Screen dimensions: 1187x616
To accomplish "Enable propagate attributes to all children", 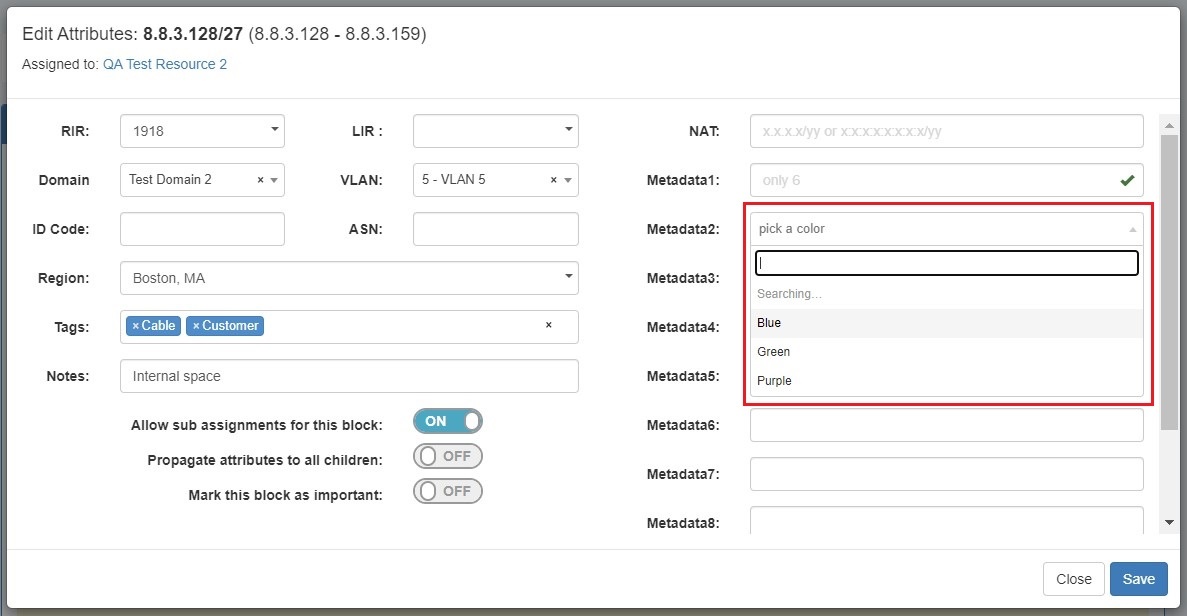I will pyautogui.click(x=447, y=456).
